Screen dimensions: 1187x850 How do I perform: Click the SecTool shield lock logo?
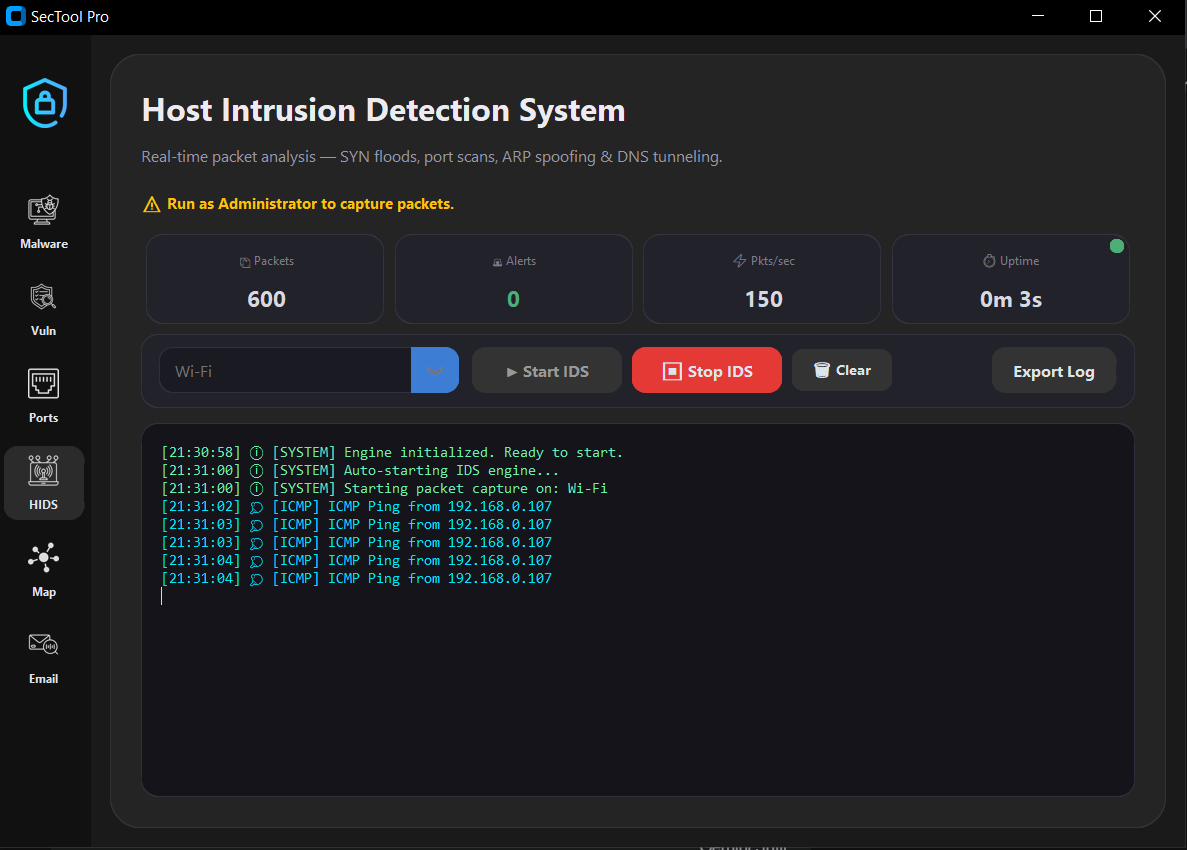(x=45, y=103)
